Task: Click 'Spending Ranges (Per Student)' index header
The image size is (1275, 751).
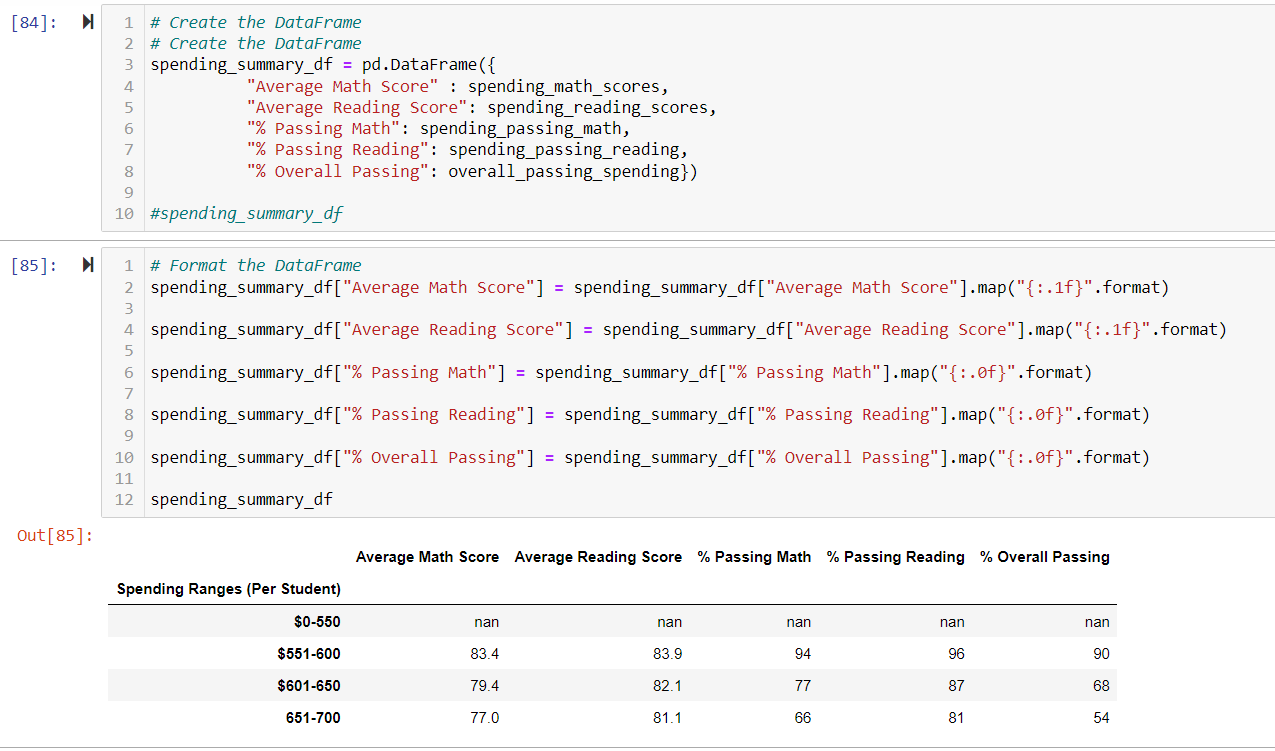Action: [229, 589]
